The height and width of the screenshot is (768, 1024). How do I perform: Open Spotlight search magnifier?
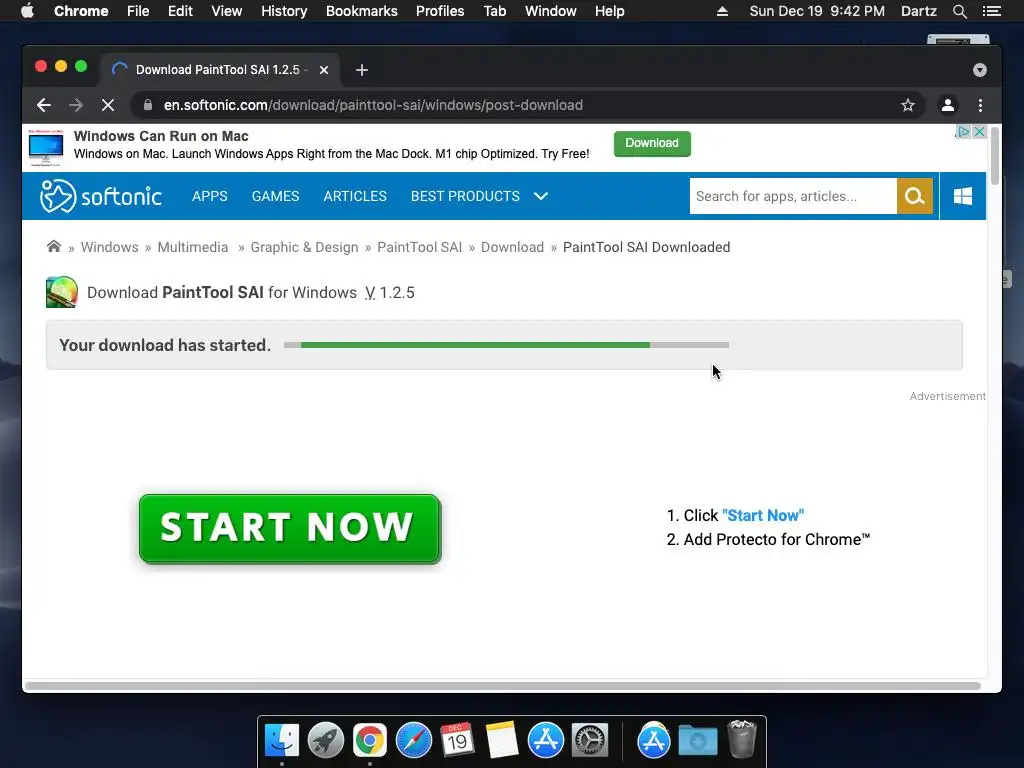[959, 11]
